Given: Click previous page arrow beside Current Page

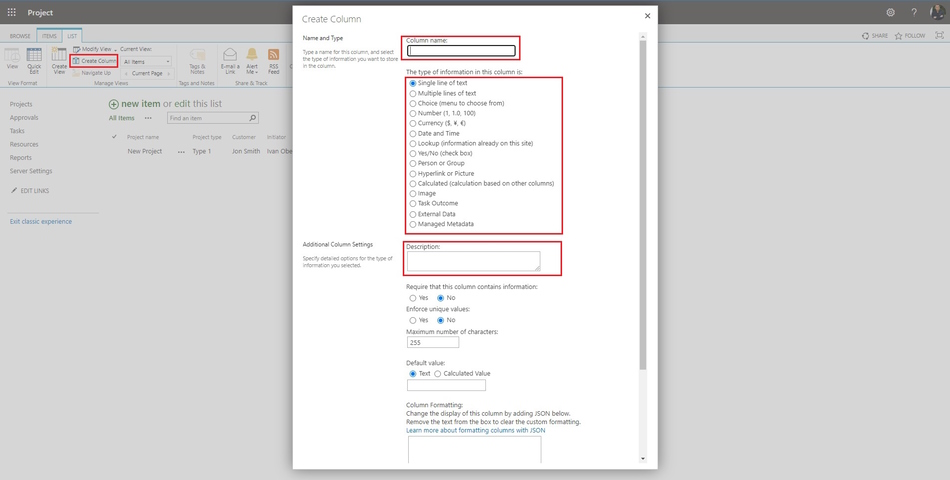Looking at the screenshot, I should pyautogui.click(x=125, y=73).
